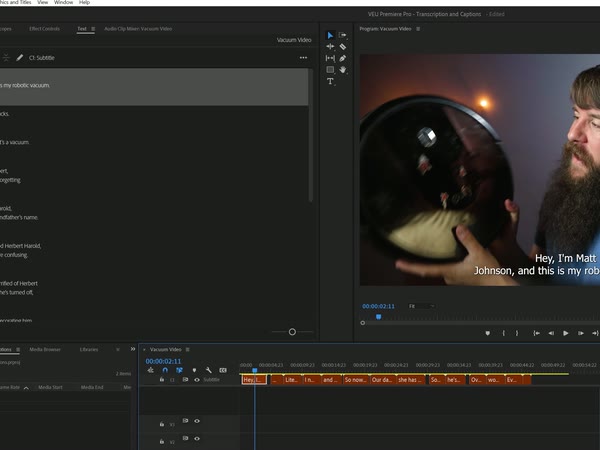
Task: Click the pencil edit icon beside C1 Subtitle
Action: (x=20, y=58)
